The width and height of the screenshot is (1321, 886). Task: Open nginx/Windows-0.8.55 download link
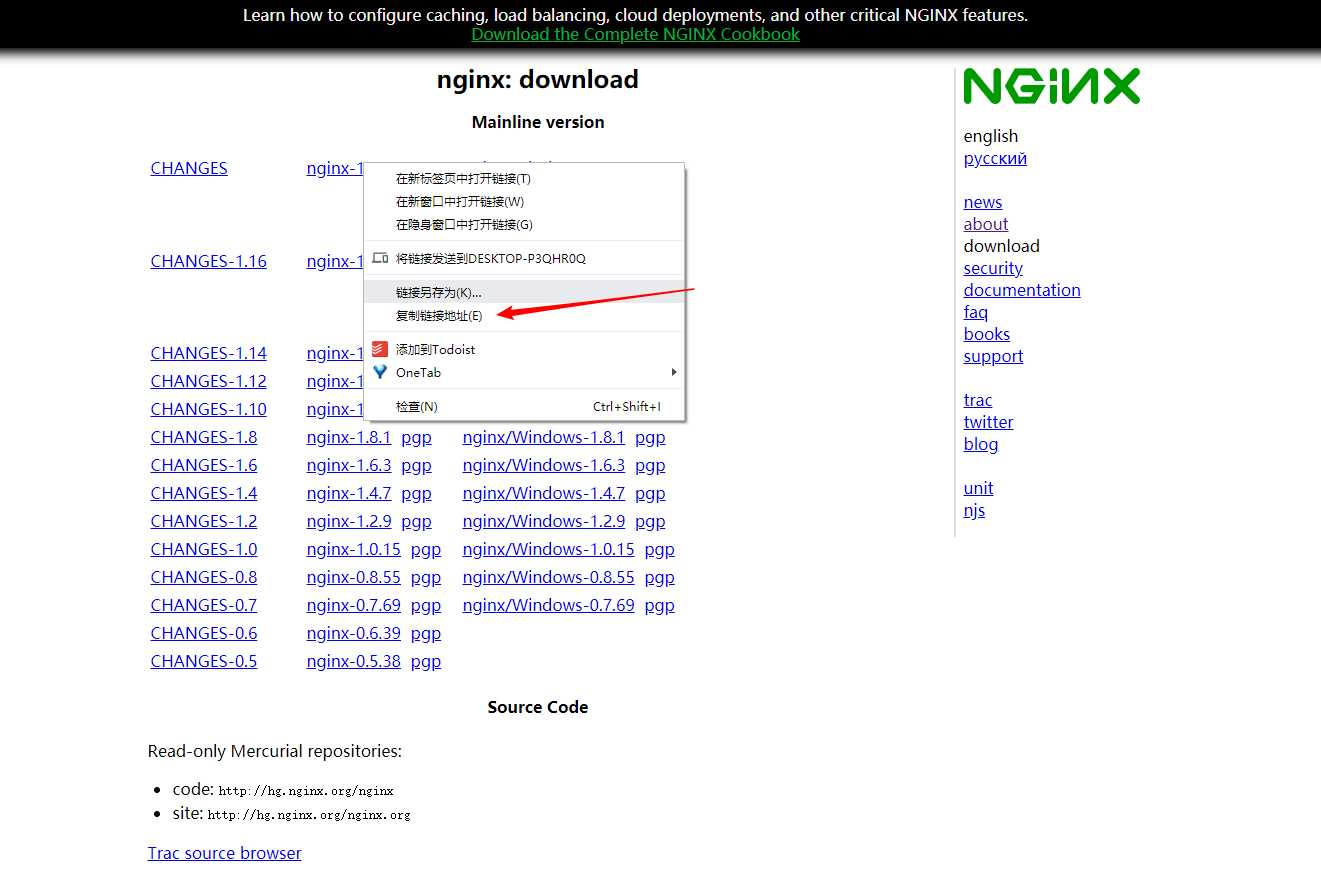pos(548,577)
